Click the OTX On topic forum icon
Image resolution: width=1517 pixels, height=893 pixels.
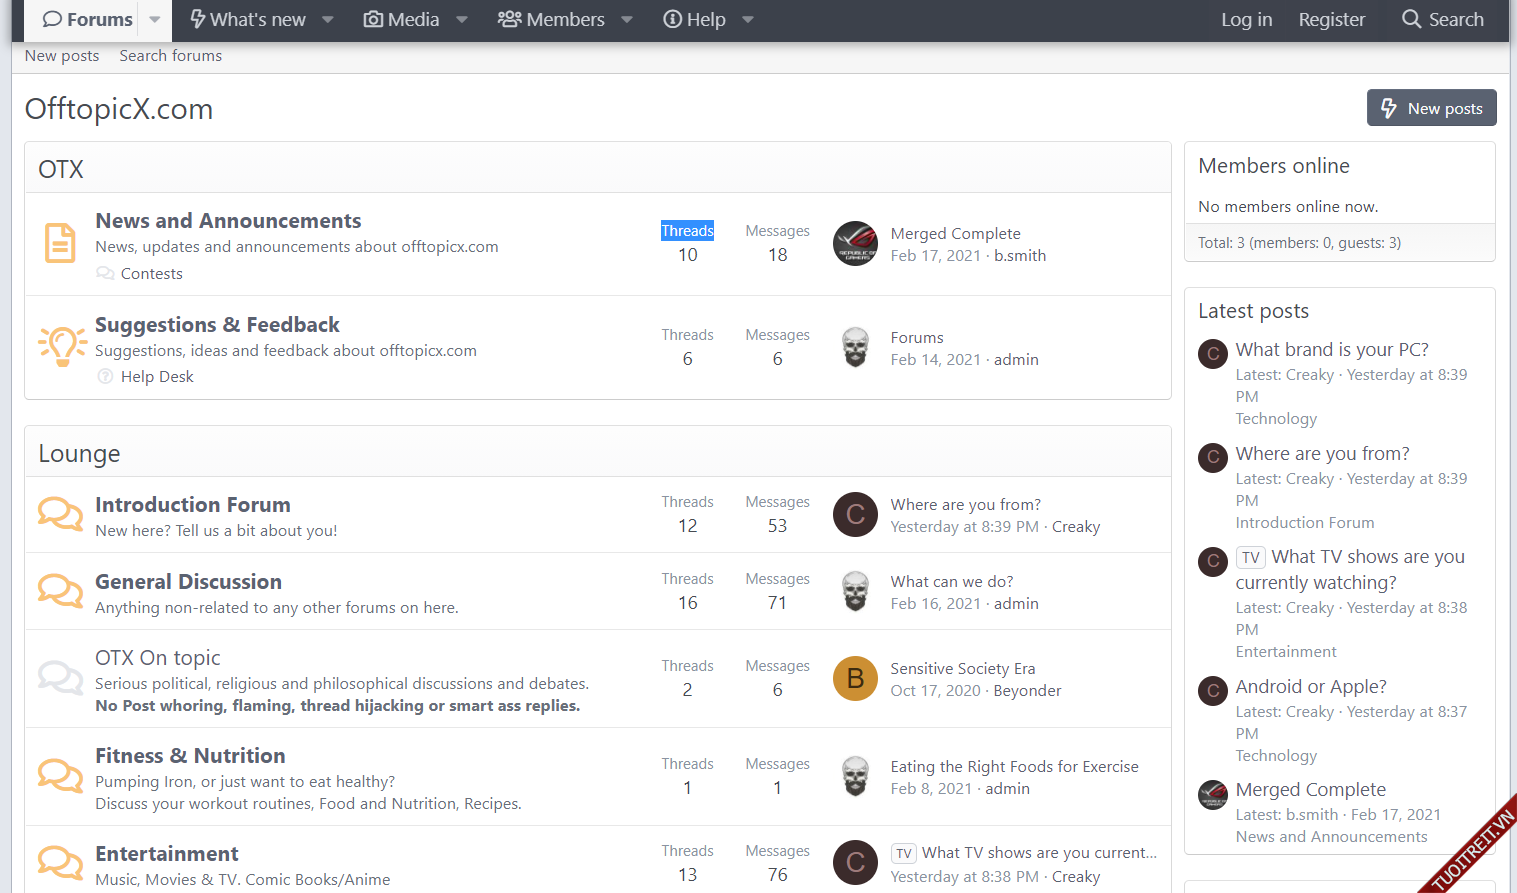click(x=60, y=678)
